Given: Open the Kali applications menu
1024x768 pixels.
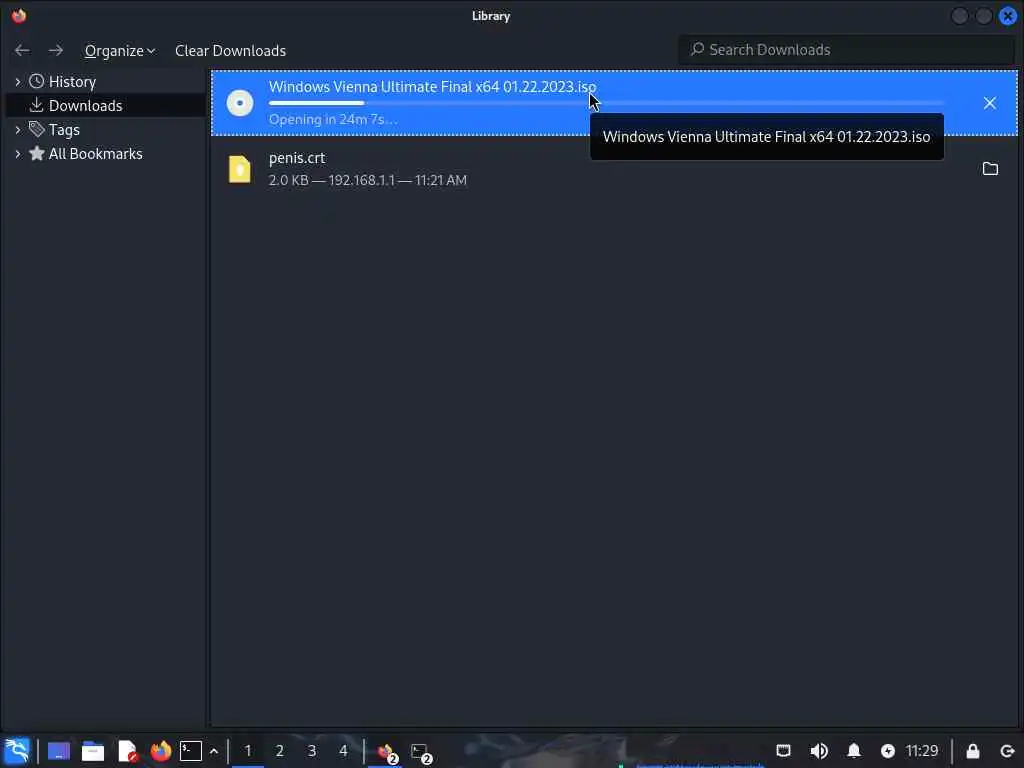Looking at the screenshot, I should coord(17,751).
